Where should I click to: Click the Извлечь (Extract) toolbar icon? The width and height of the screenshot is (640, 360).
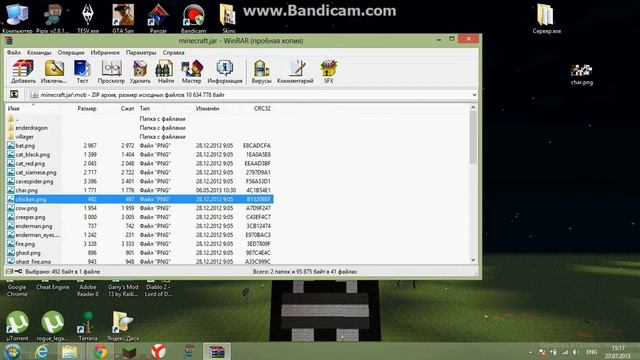pyautogui.click(x=54, y=71)
